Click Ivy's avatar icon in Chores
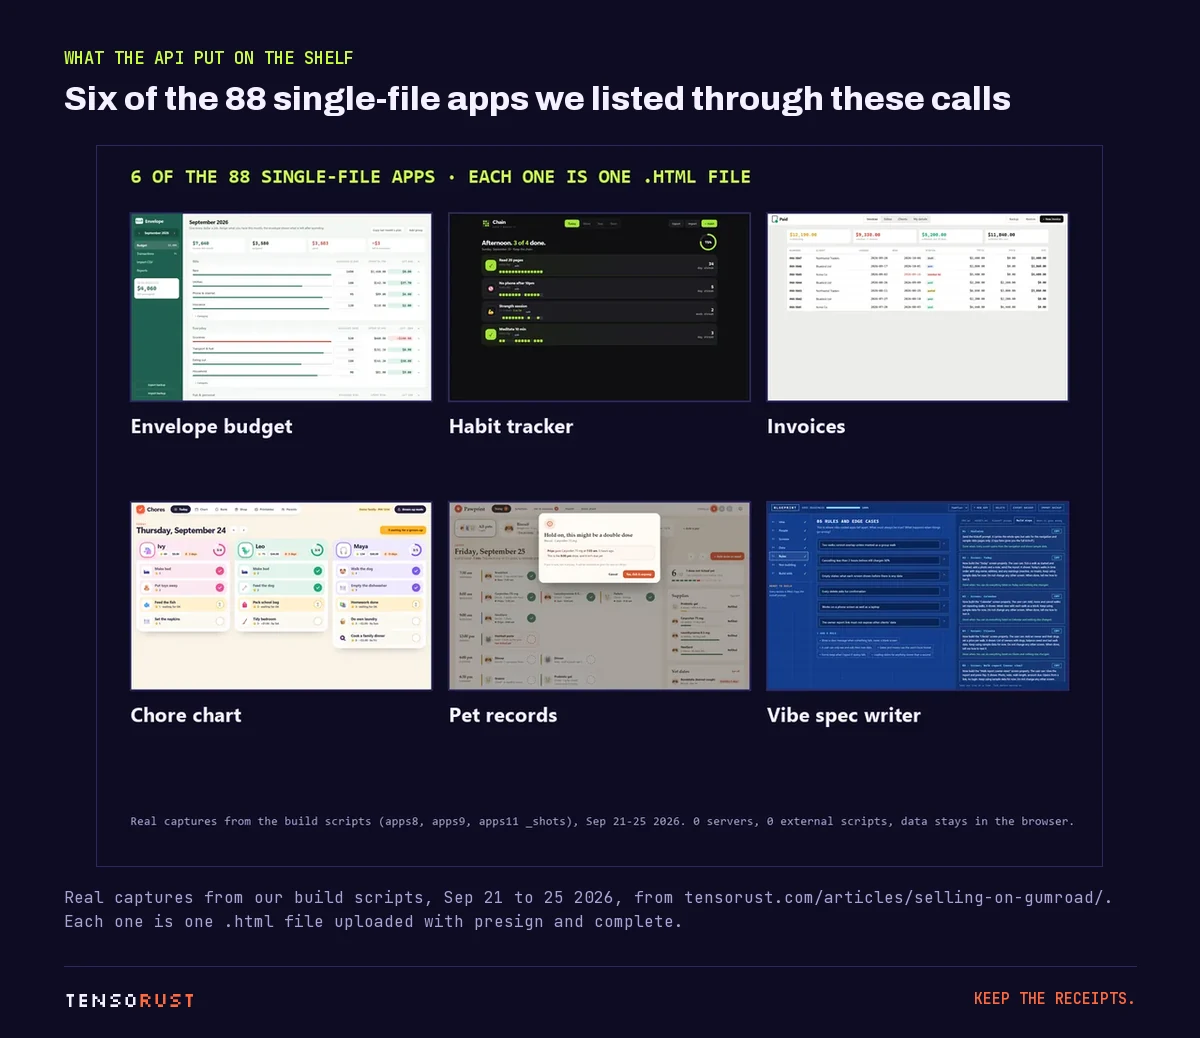This screenshot has width=1200, height=1038. (x=147, y=550)
